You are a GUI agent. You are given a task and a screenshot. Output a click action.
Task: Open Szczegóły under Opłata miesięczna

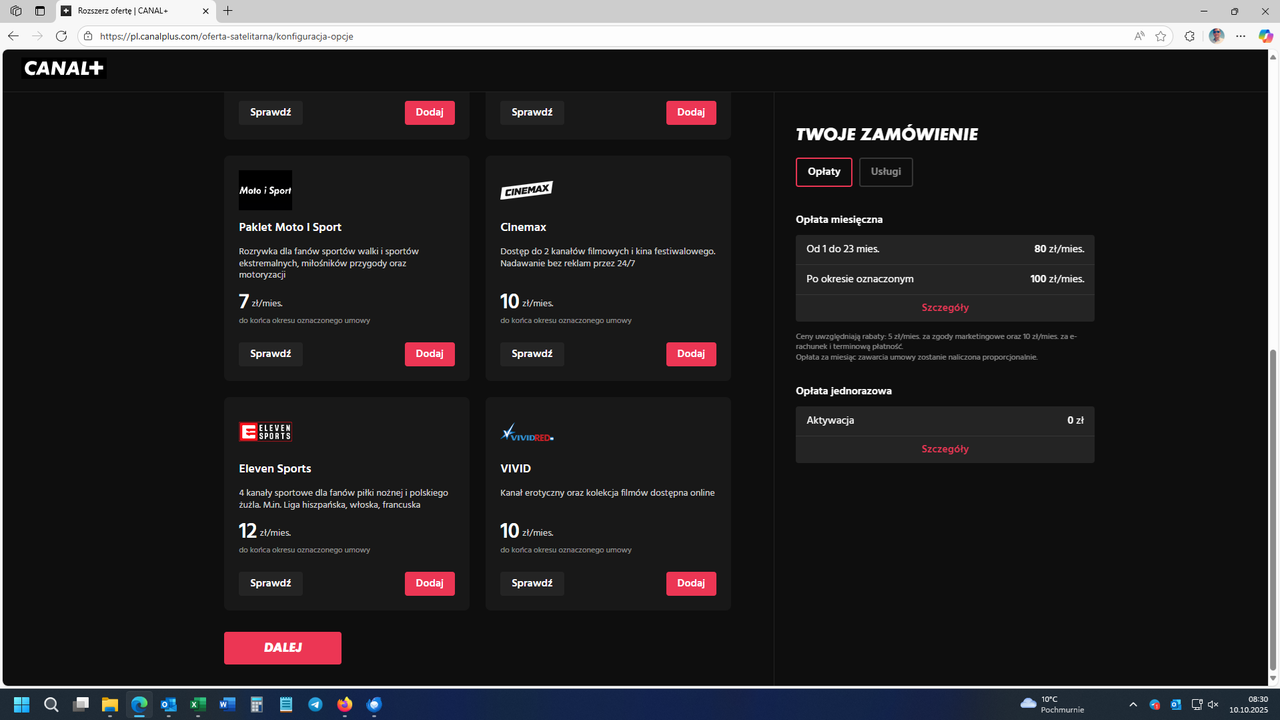click(x=945, y=308)
